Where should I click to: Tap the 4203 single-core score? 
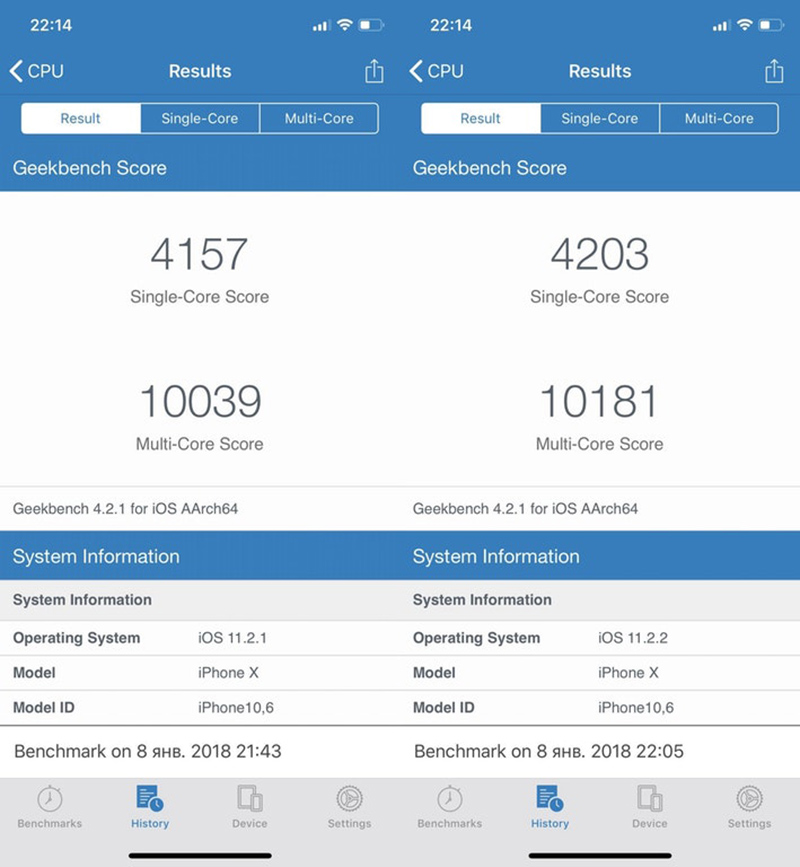click(599, 254)
